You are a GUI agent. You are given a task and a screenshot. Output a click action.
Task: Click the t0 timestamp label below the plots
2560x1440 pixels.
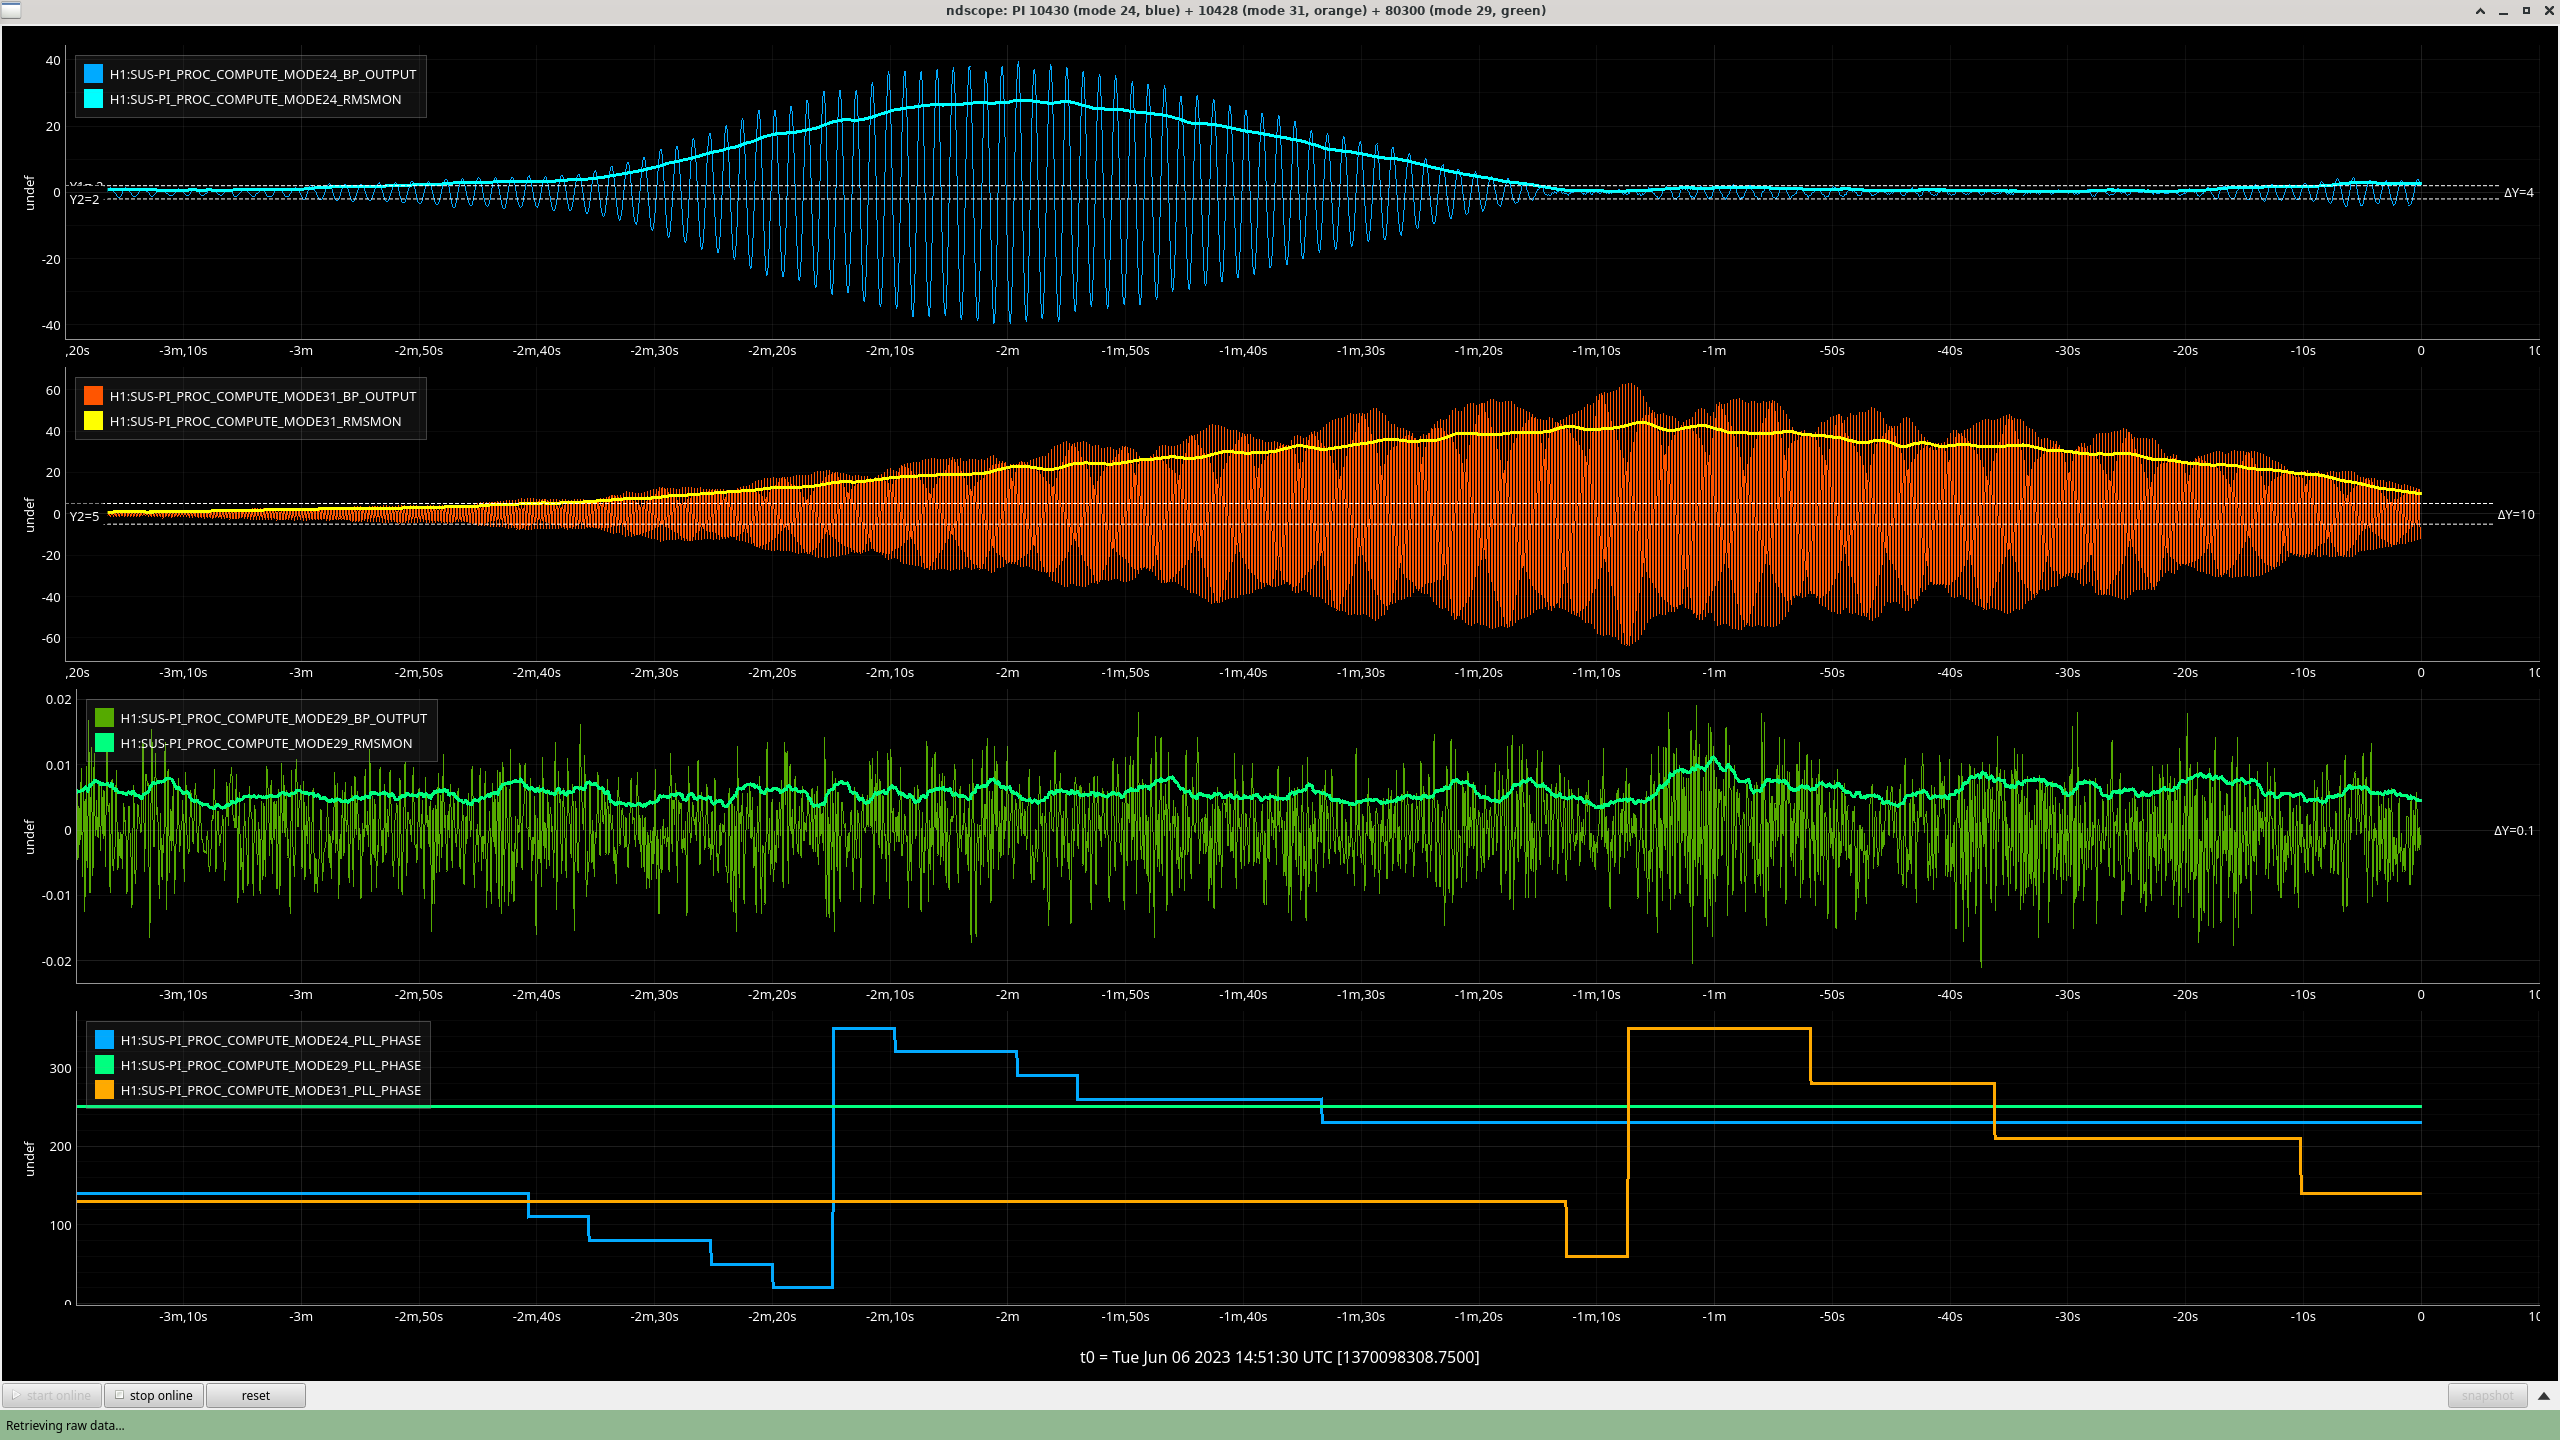(1279, 1357)
